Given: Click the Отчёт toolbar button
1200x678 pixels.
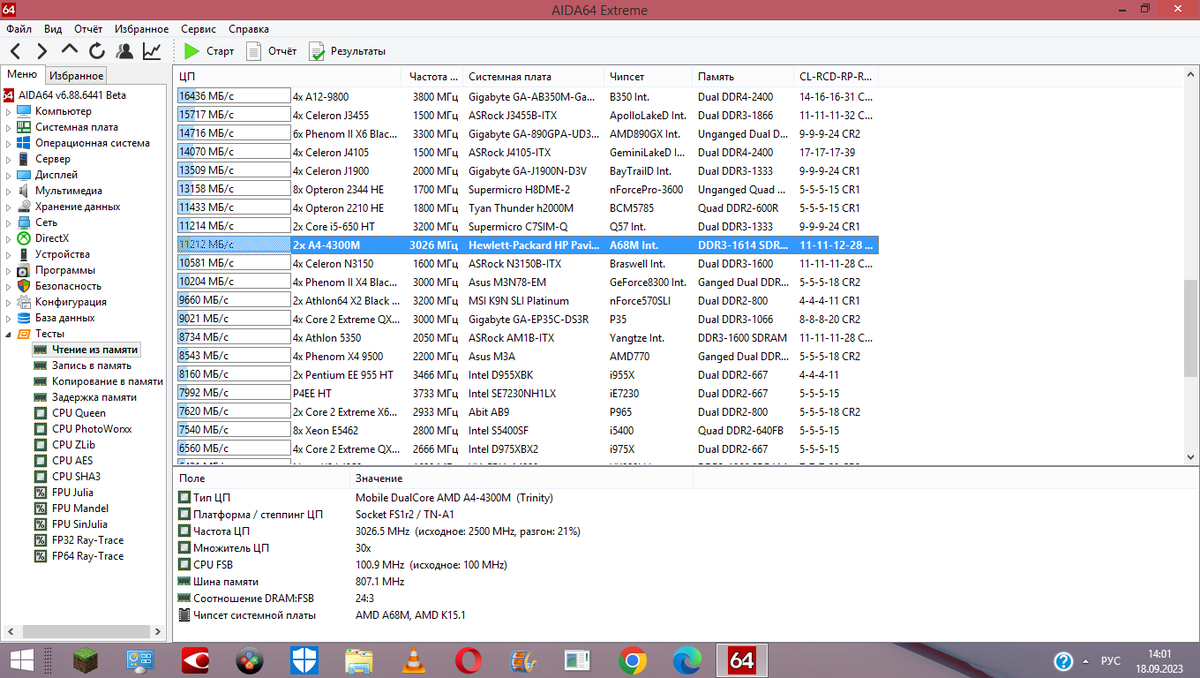Looking at the screenshot, I should tap(272, 51).
